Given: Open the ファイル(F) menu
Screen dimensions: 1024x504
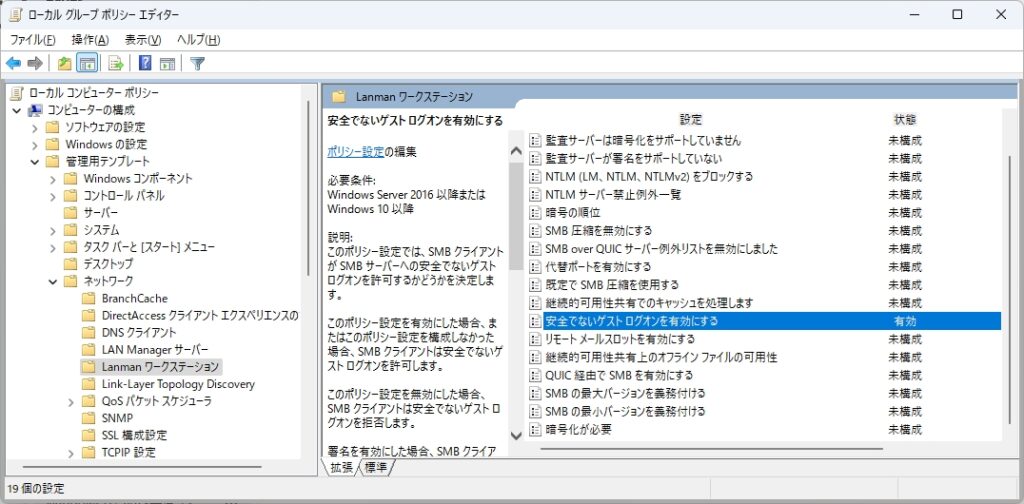Looking at the screenshot, I should click(33, 40).
